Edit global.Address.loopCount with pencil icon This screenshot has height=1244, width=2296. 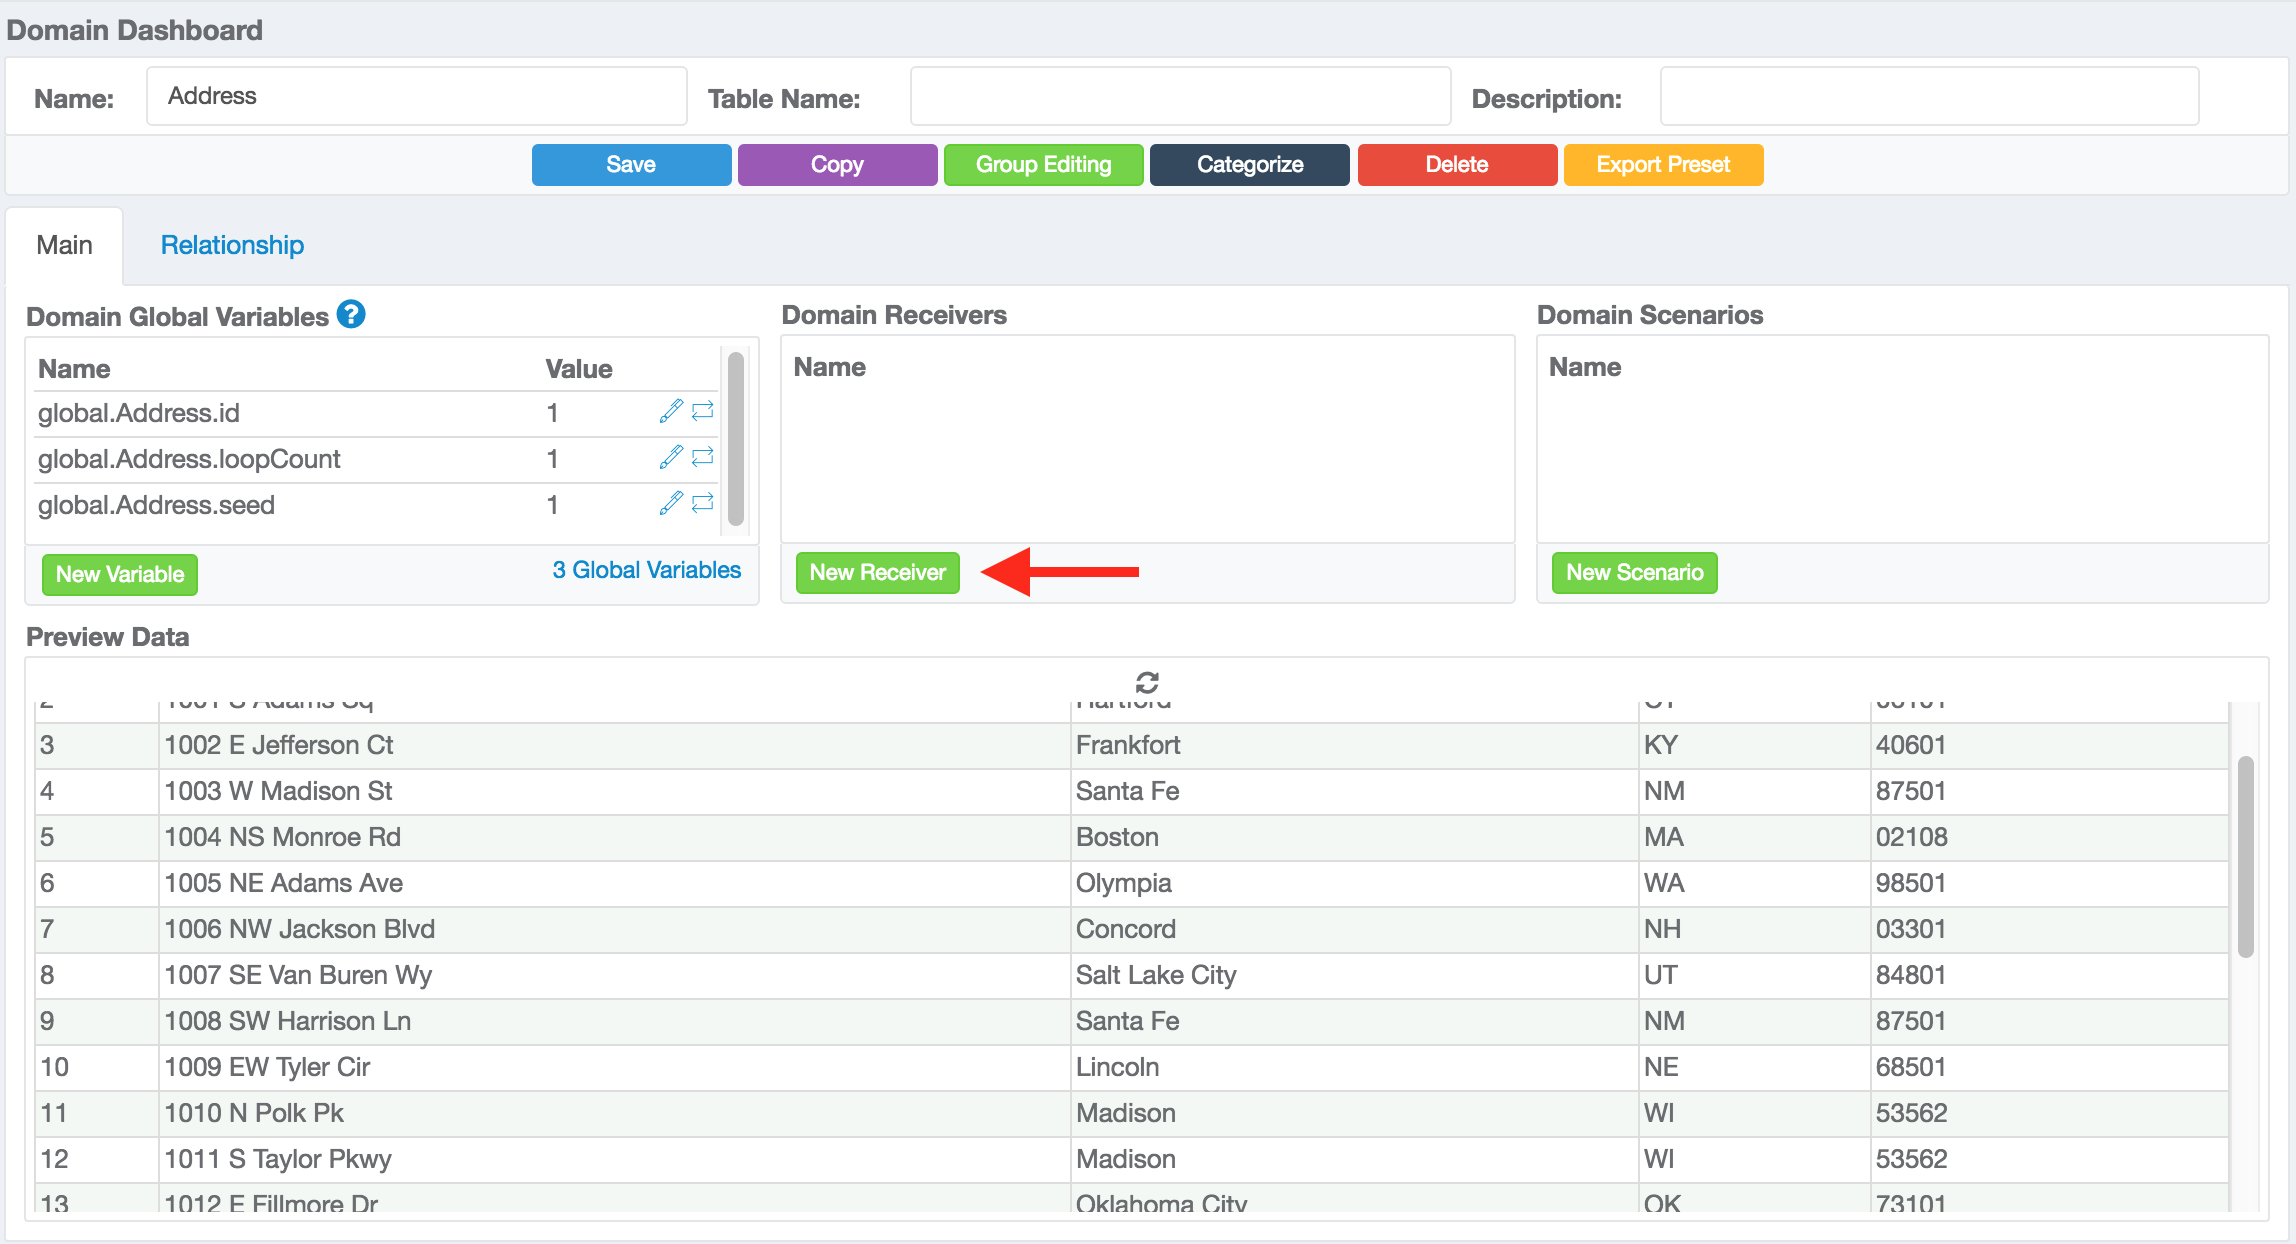[671, 457]
